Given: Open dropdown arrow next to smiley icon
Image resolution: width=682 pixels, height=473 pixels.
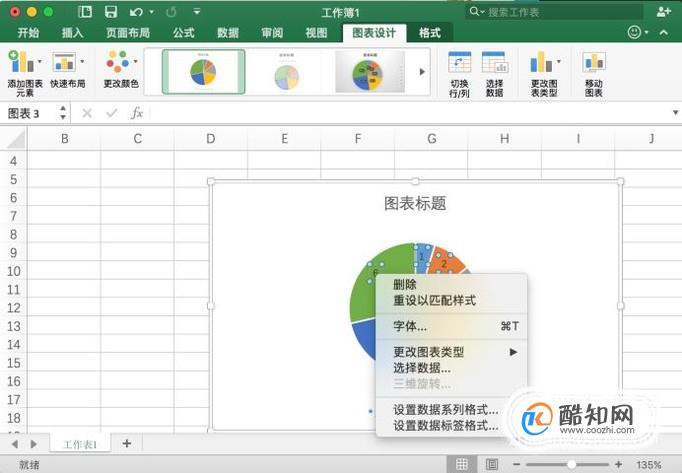Looking at the screenshot, I should pyautogui.click(x=646, y=32).
